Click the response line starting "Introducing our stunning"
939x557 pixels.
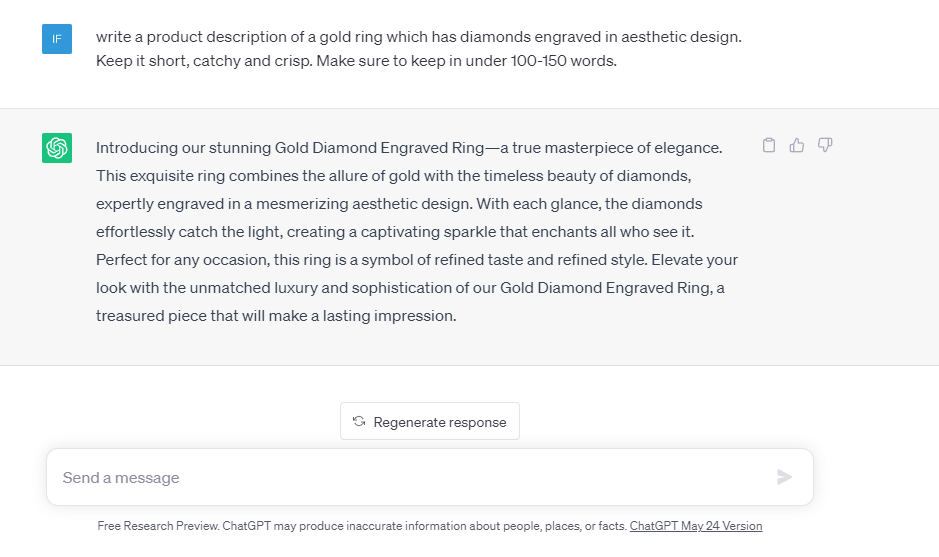[x=408, y=148]
